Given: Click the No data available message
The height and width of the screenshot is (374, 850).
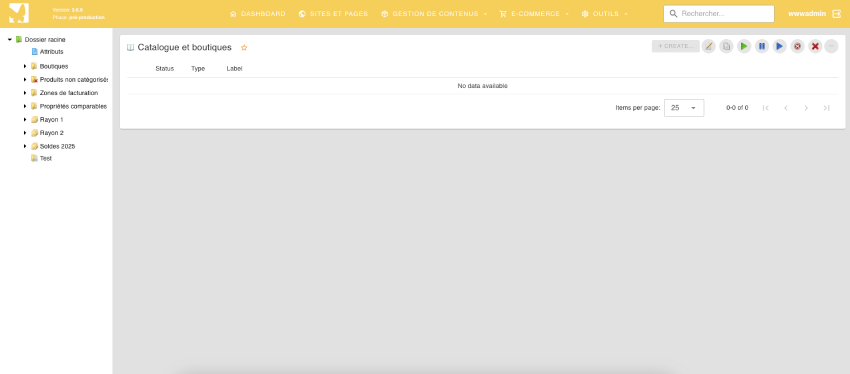Looking at the screenshot, I should tap(482, 86).
